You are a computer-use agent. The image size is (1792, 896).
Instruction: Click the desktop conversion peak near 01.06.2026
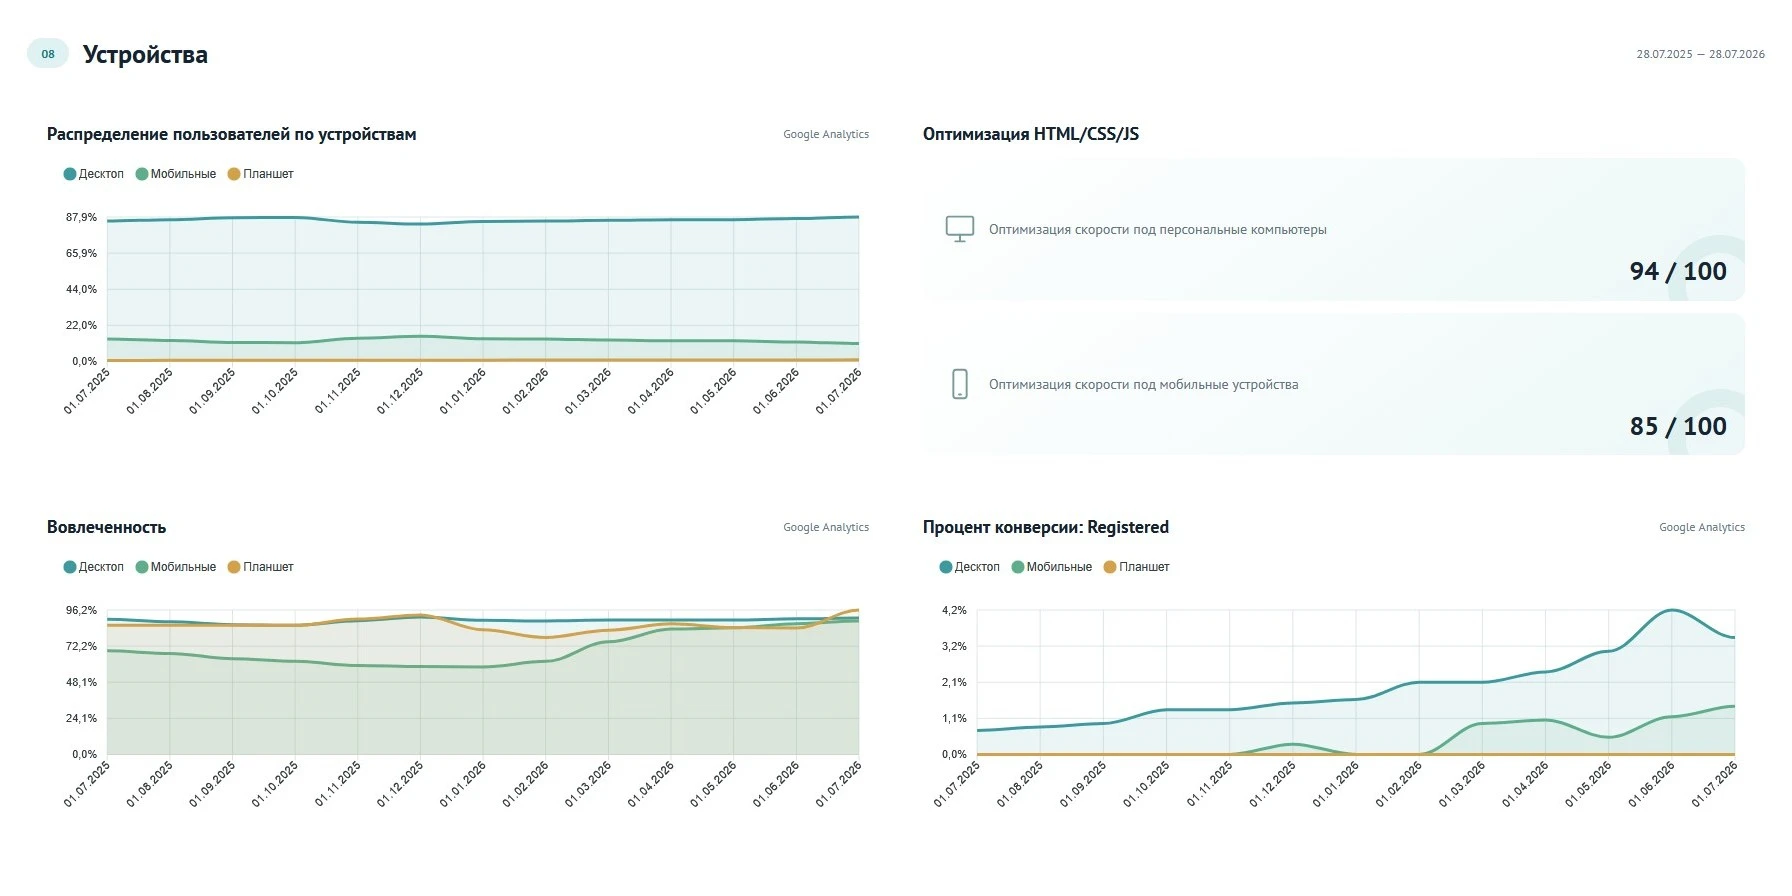point(1671,610)
